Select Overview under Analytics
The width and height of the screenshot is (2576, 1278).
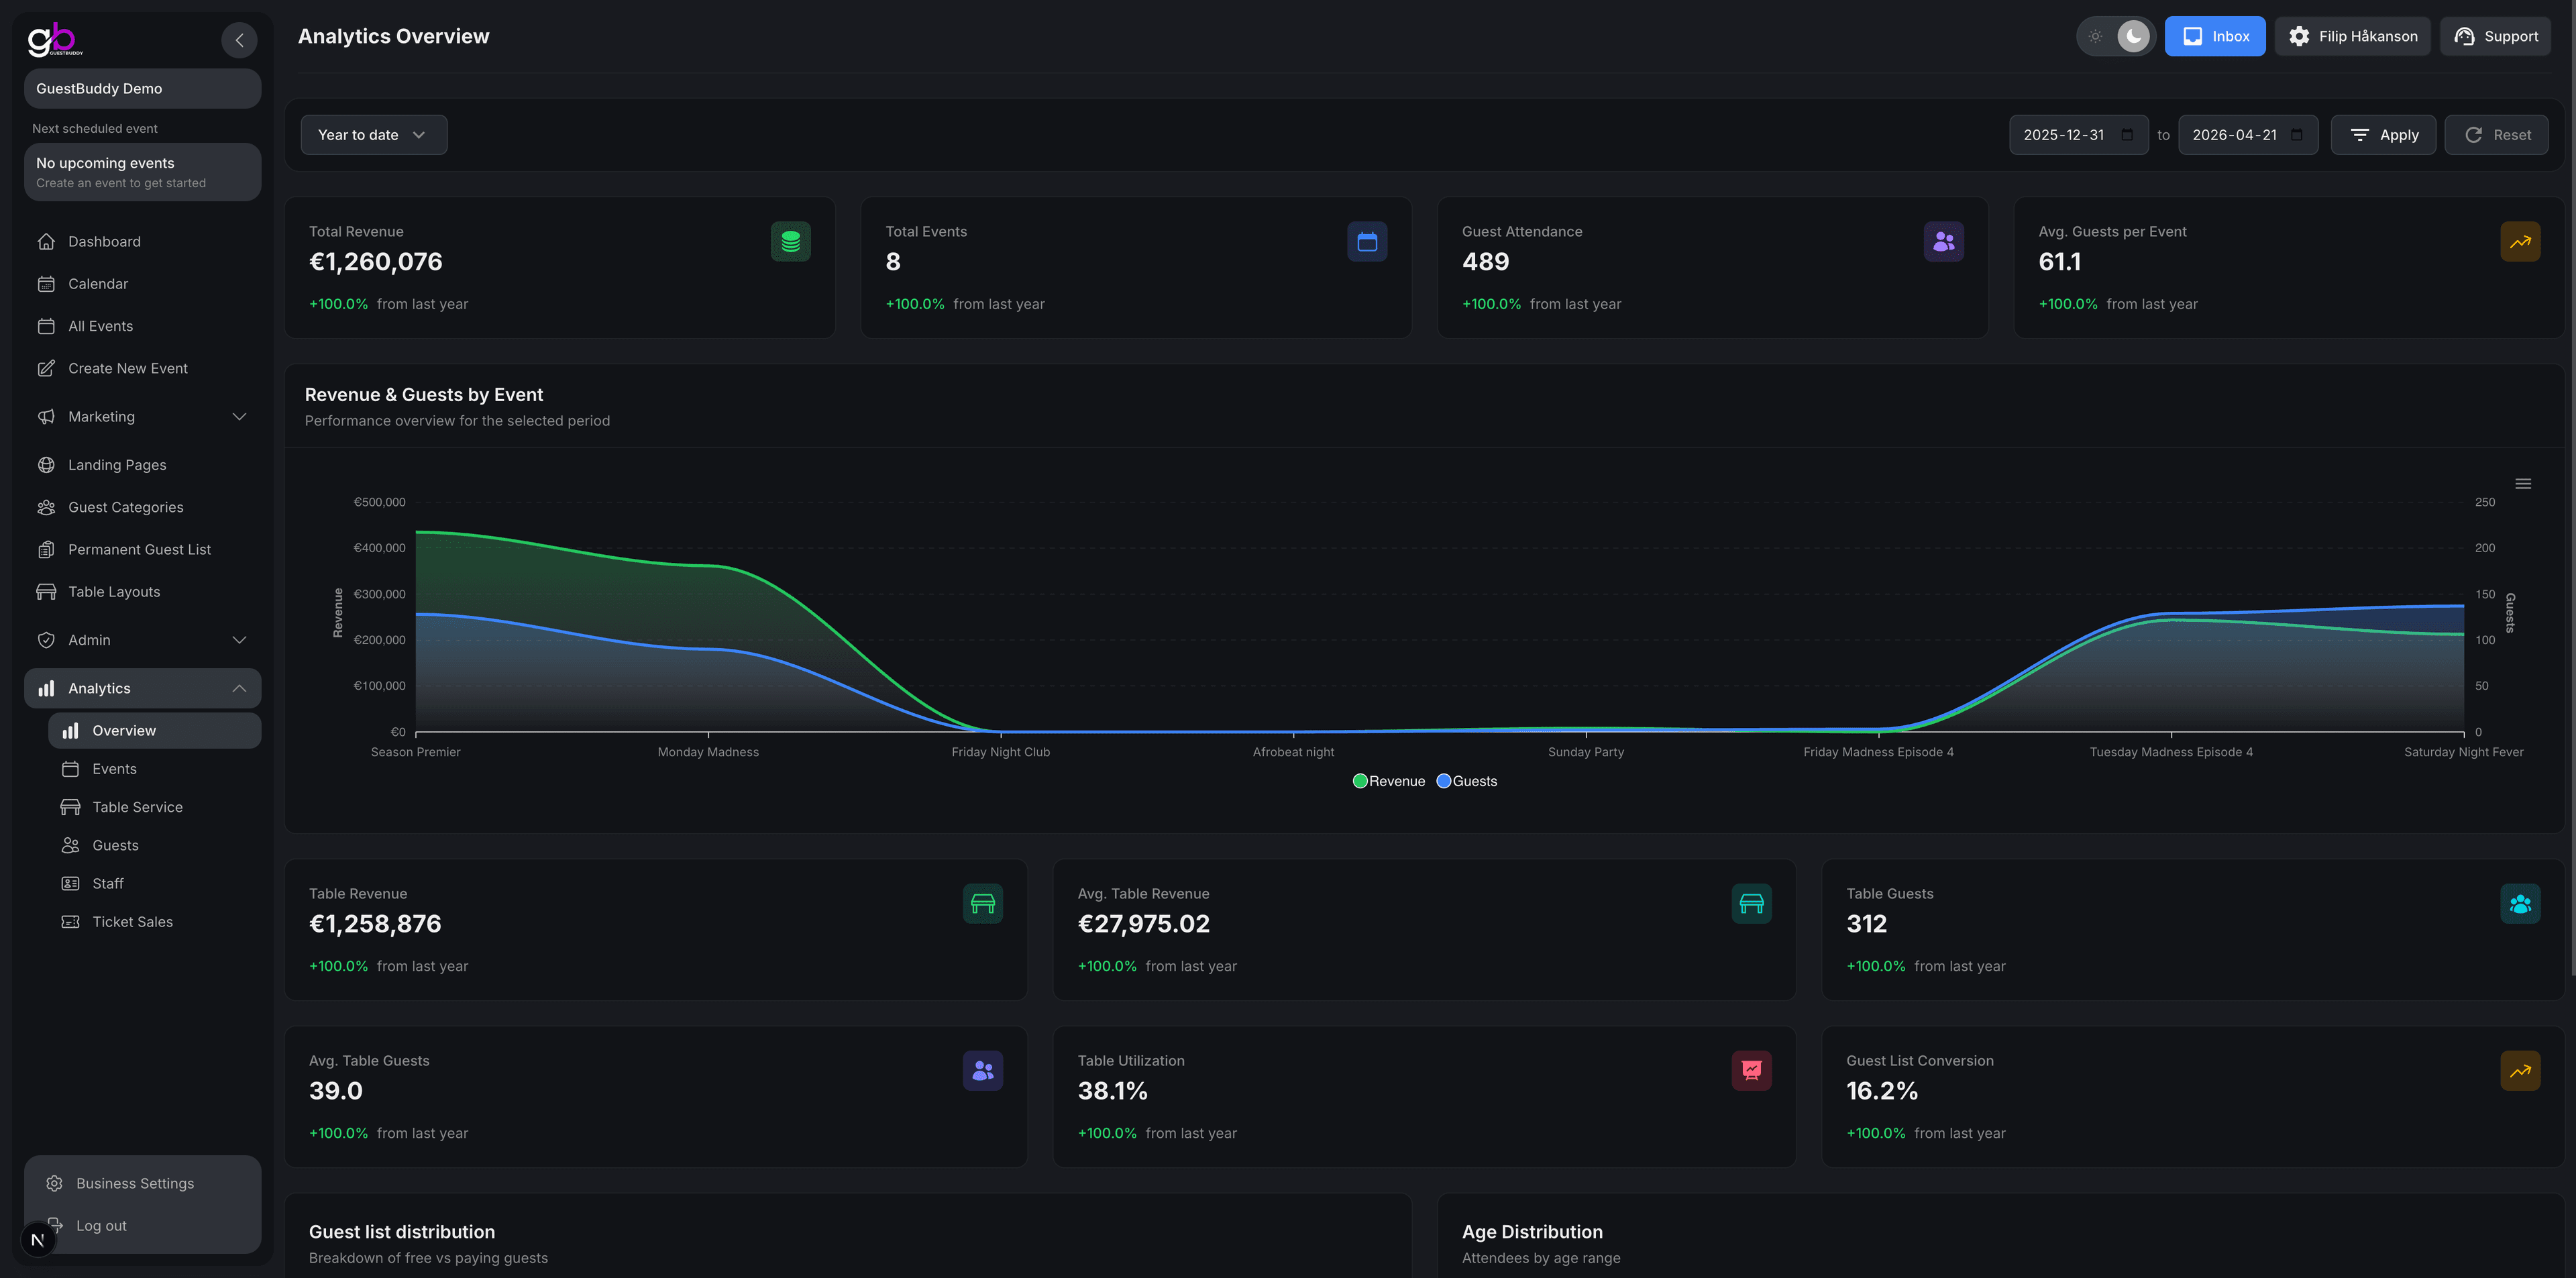pos(124,730)
